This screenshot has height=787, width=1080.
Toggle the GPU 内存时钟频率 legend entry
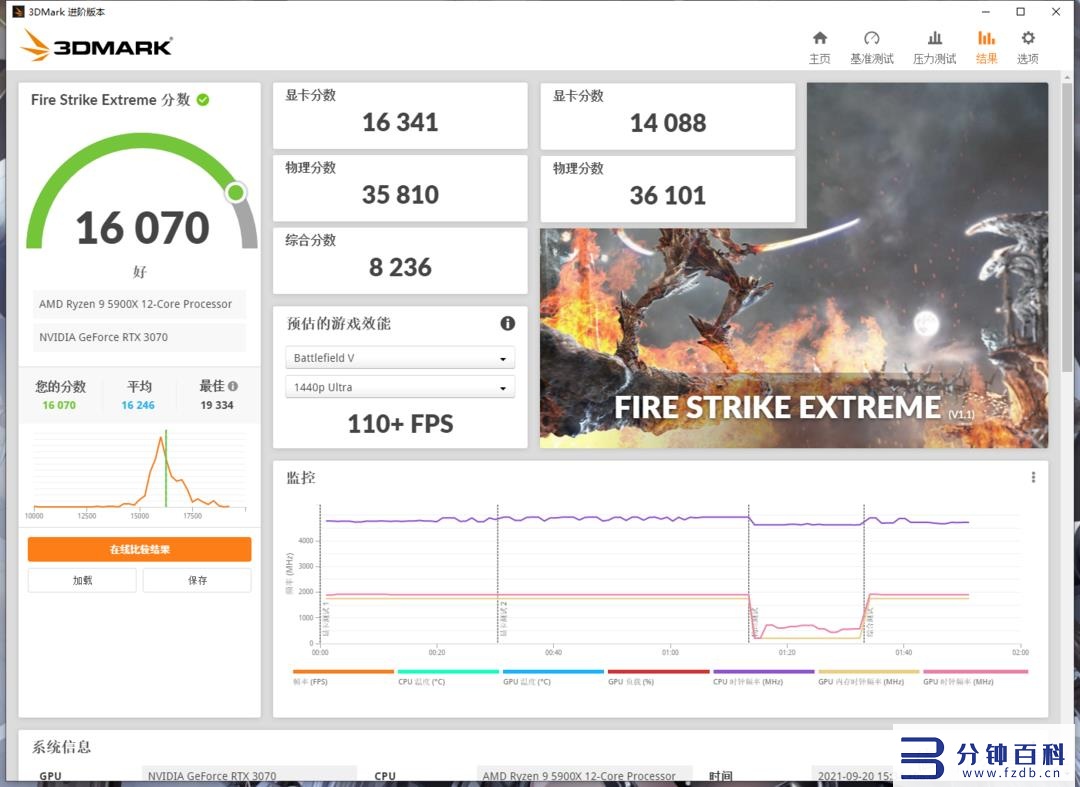[869, 676]
